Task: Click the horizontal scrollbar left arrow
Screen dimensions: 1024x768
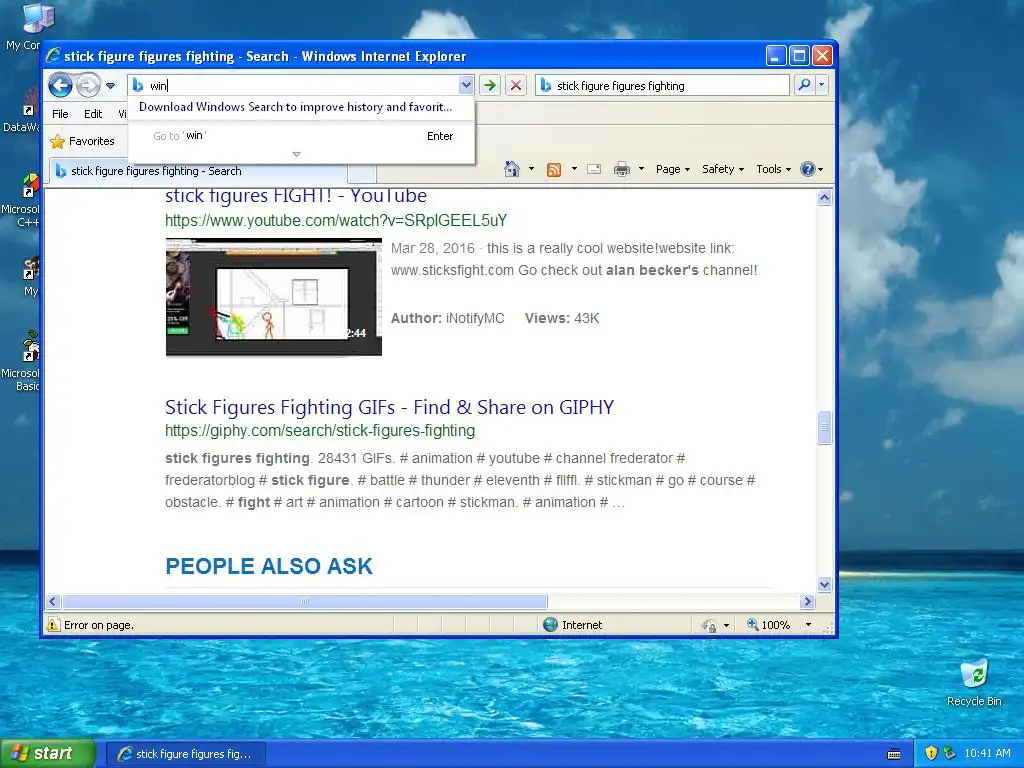Action: coord(54,601)
